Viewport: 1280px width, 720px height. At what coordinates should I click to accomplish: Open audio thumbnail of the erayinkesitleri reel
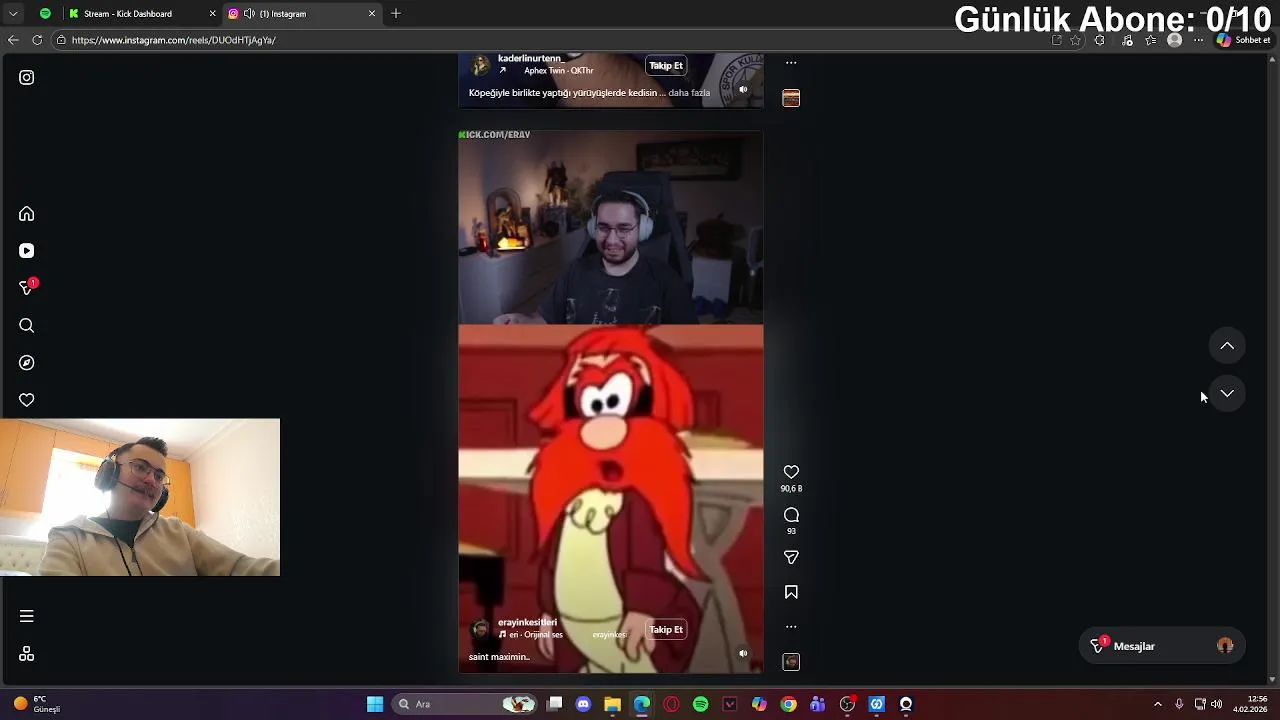click(x=791, y=662)
